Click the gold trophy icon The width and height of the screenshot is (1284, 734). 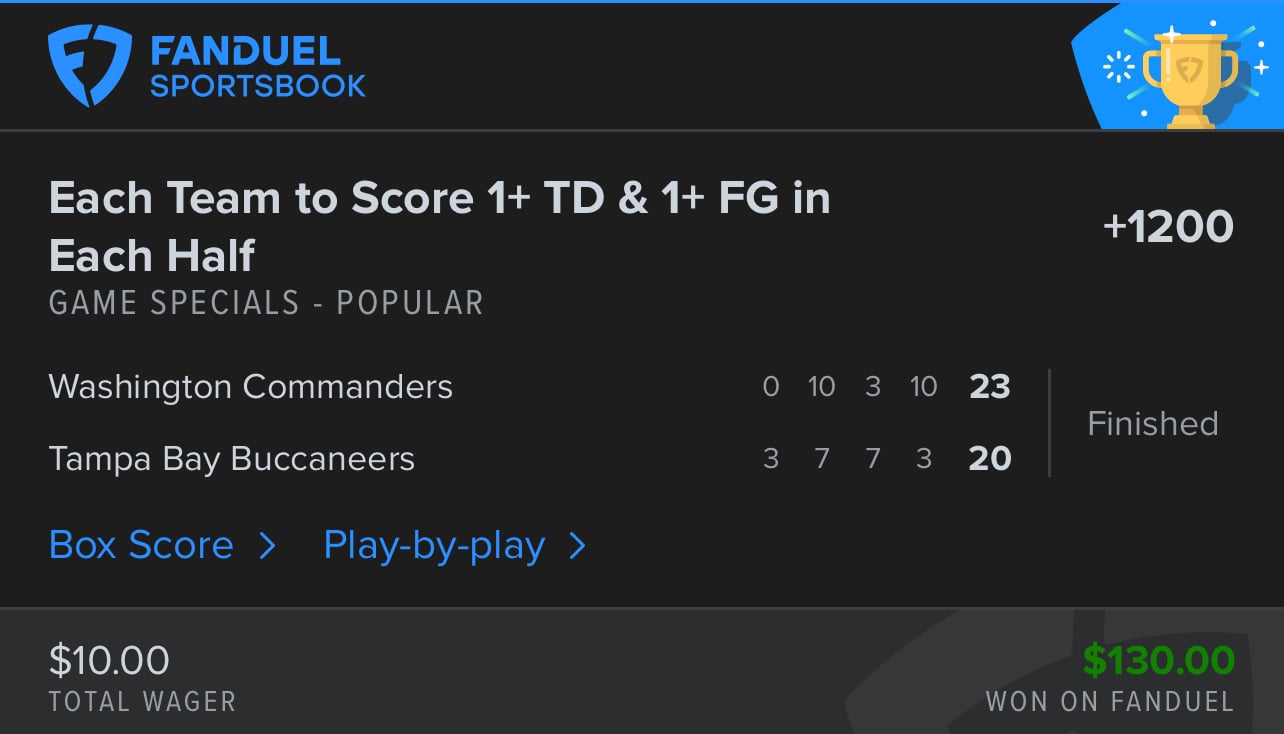point(1189,79)
